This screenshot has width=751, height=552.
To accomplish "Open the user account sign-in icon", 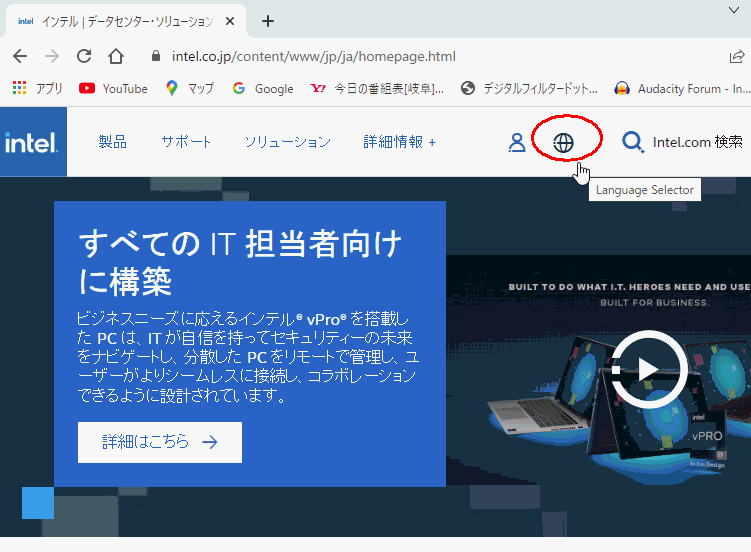I will [x=517, y=142].
